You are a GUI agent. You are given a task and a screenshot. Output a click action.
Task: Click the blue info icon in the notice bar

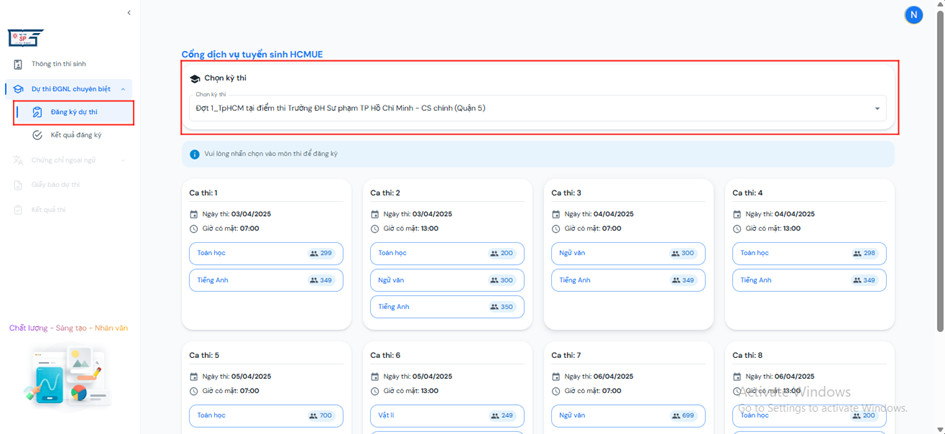pos(194,154)
